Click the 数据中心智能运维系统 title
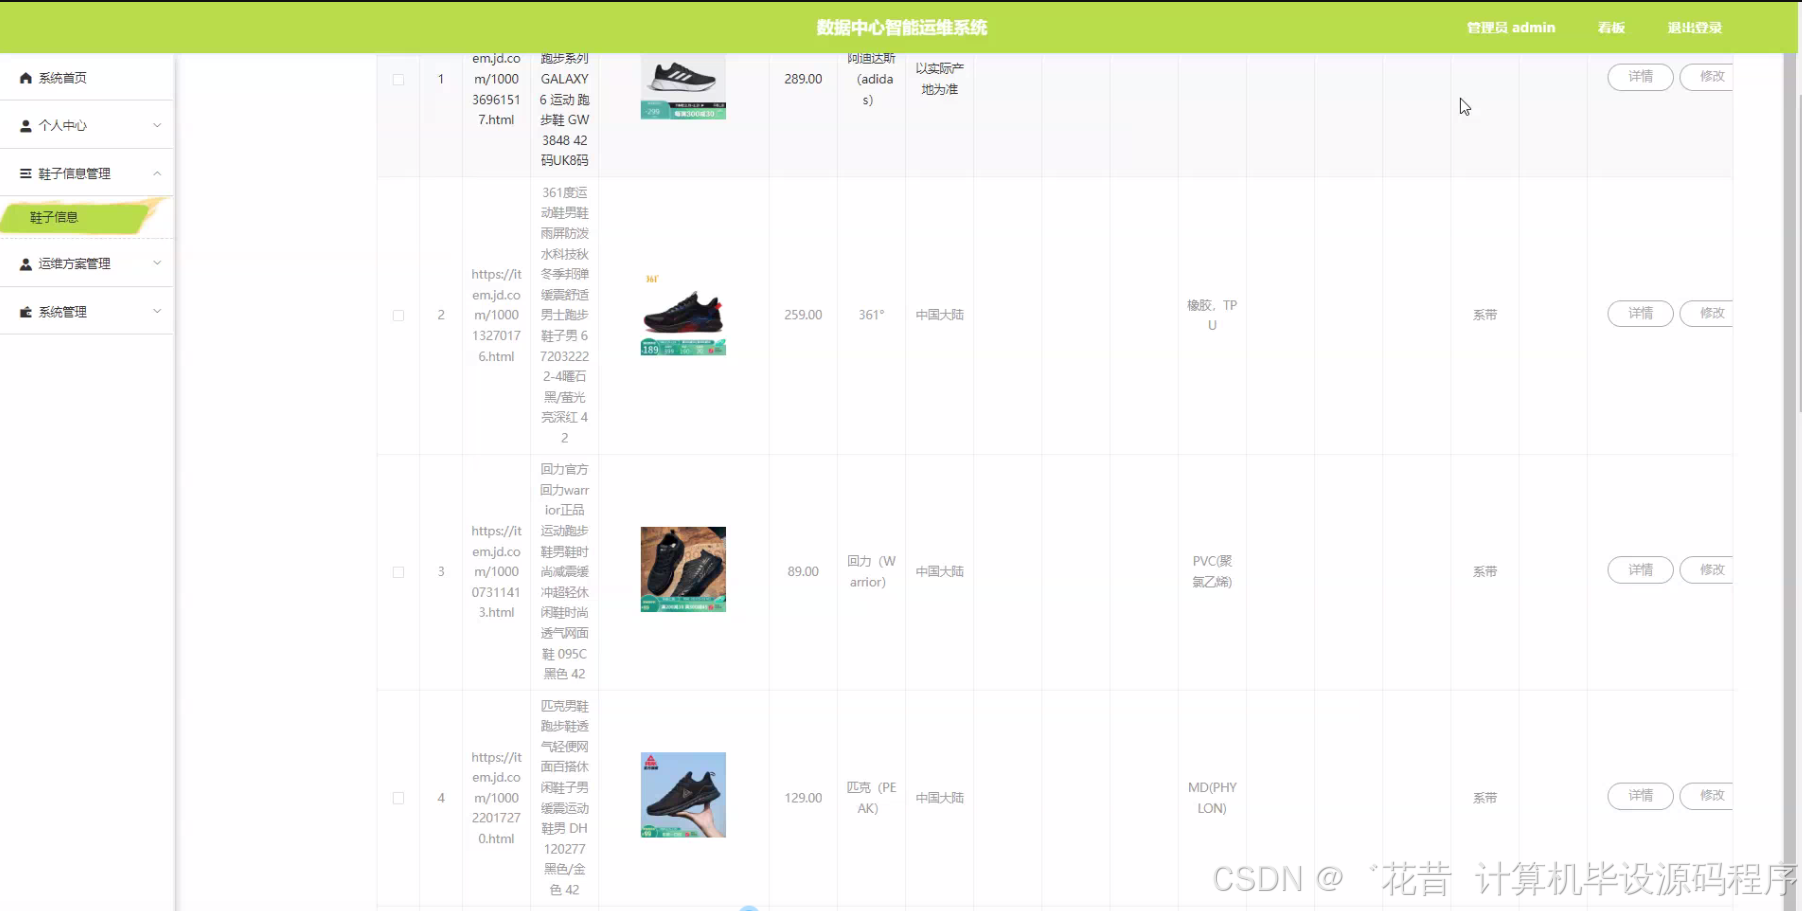The height and width of the screenshot is (911, 1802). tap(901, 28)
